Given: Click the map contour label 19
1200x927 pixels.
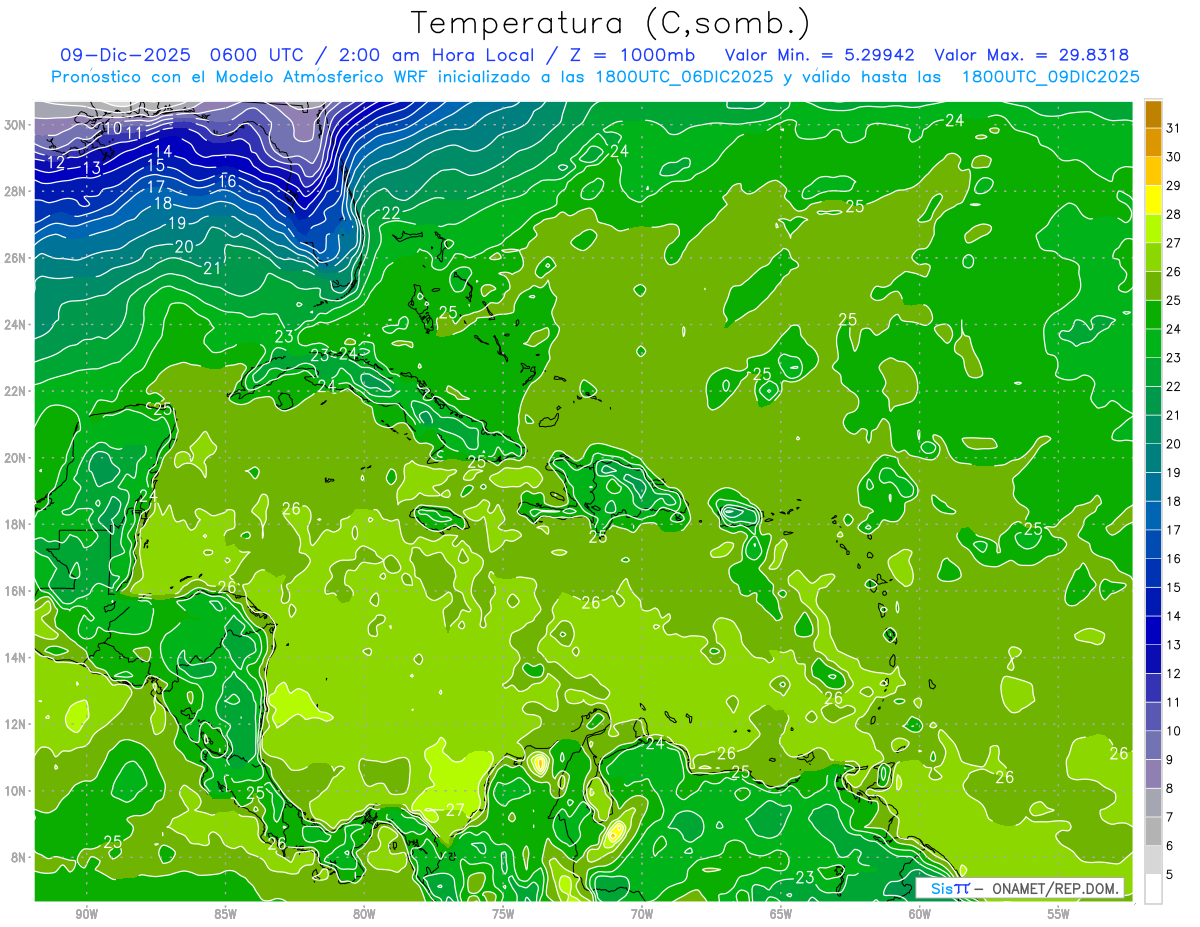Looking at the screenshot, I should (177, 224).
